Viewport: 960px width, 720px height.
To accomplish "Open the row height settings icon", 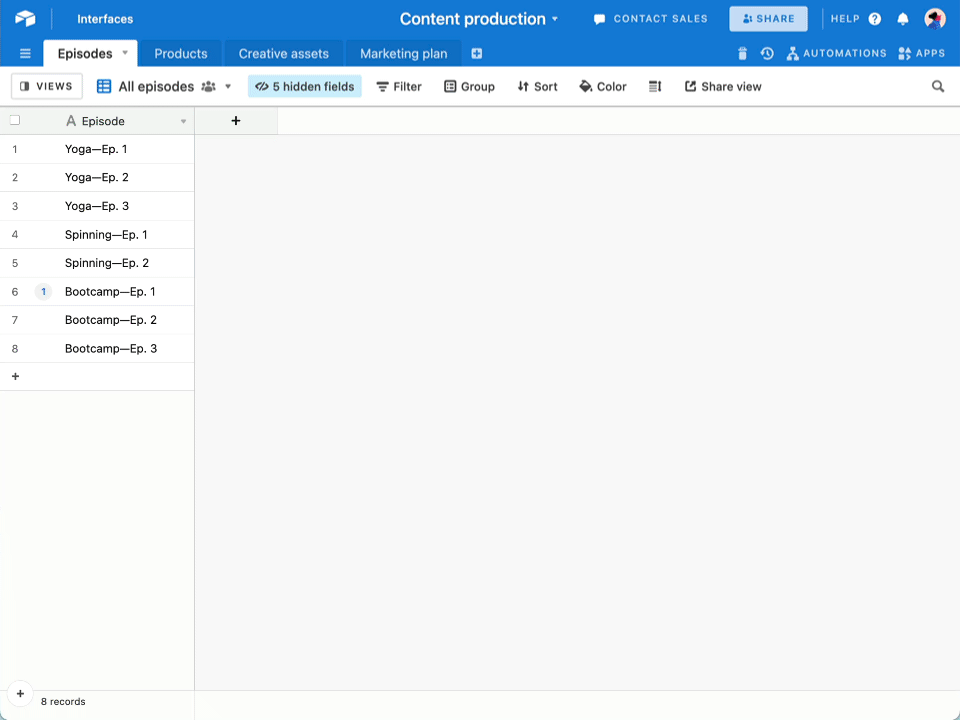I will pyautogui.click(x=655, y=86).
